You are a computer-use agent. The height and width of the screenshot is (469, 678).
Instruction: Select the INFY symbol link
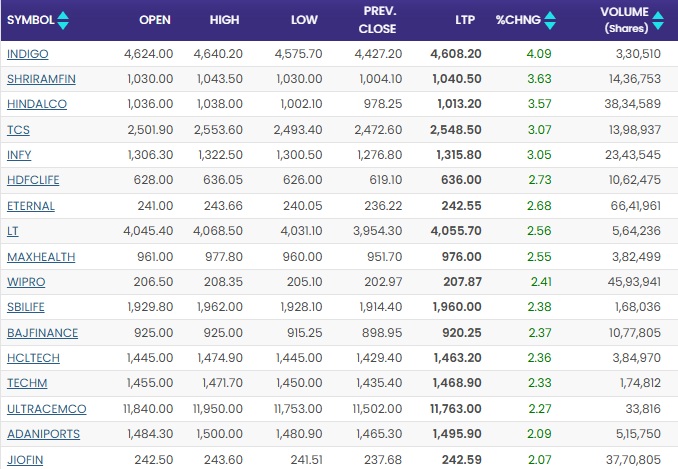[x=19, y=155]
